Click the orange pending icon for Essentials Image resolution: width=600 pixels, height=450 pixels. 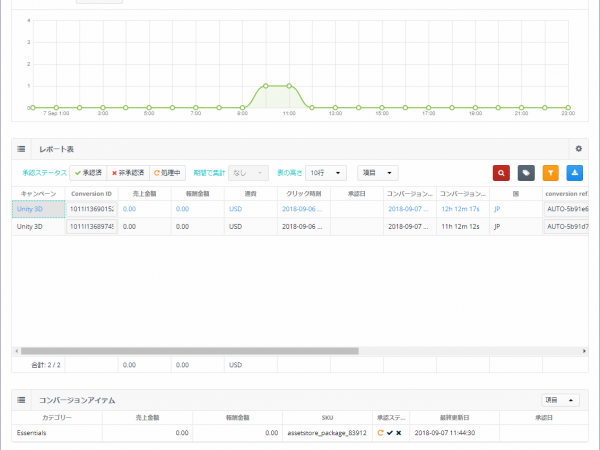point(380,433)
